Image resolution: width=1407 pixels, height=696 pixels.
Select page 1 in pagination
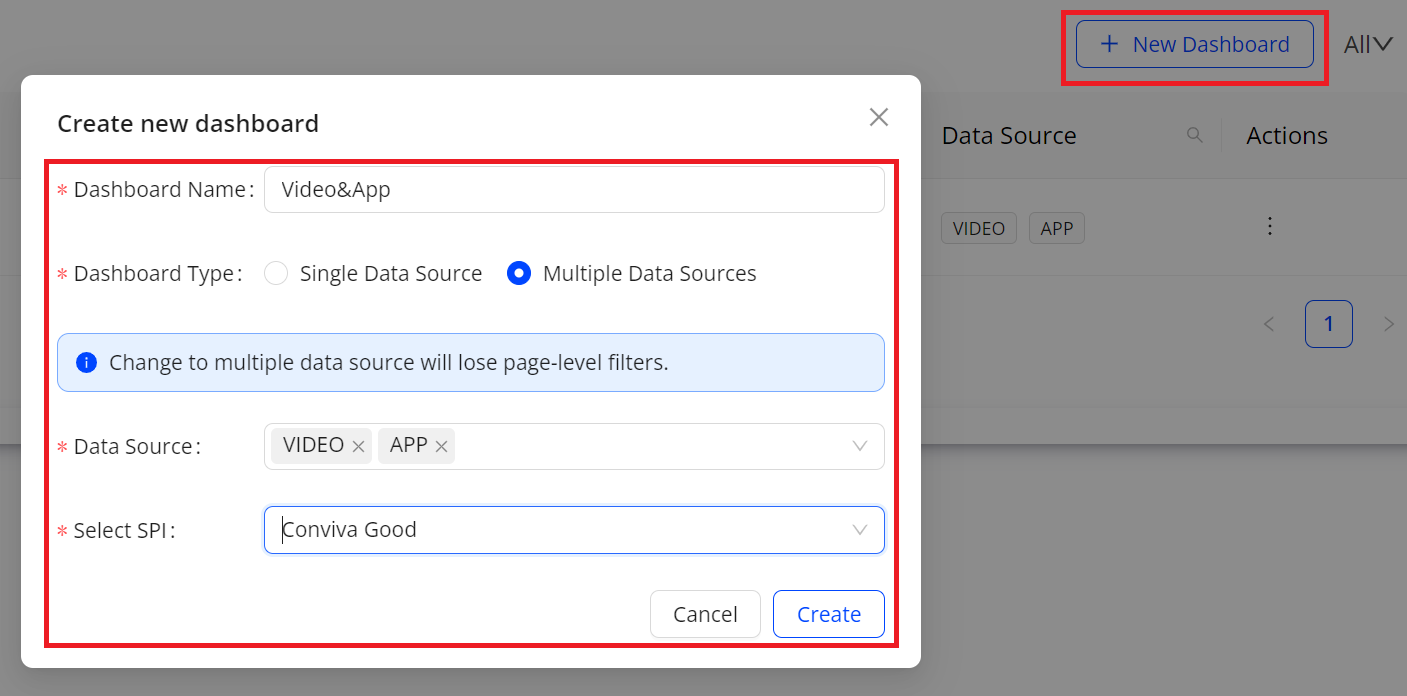coord(1328,324)
